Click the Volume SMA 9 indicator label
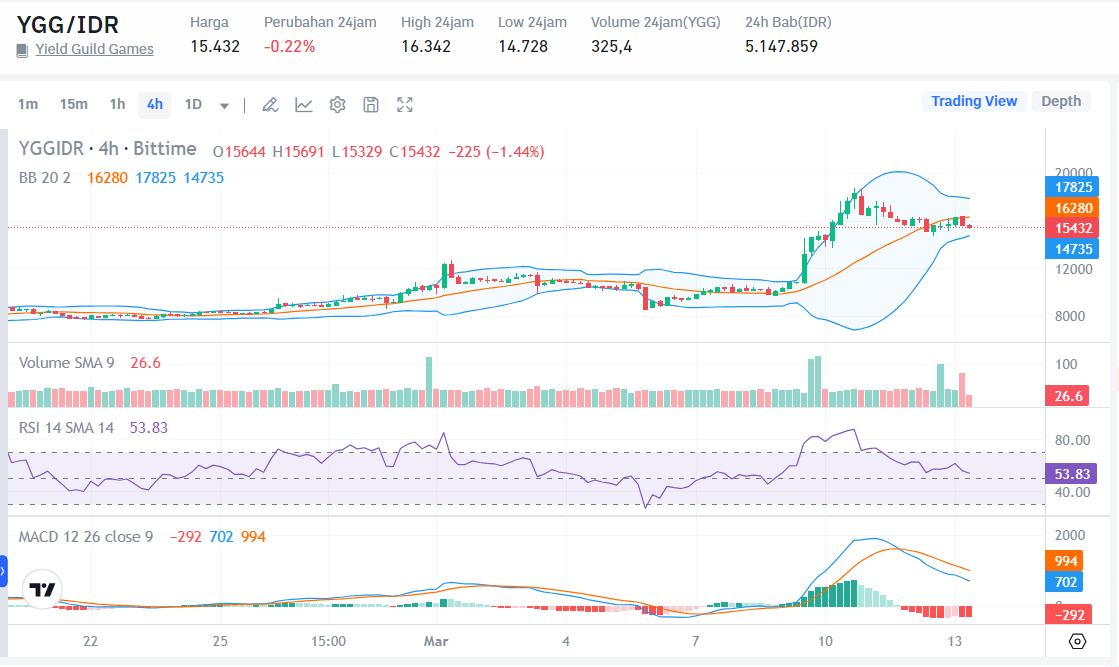Screen dimensions: 1119x667 pos(66,362)
